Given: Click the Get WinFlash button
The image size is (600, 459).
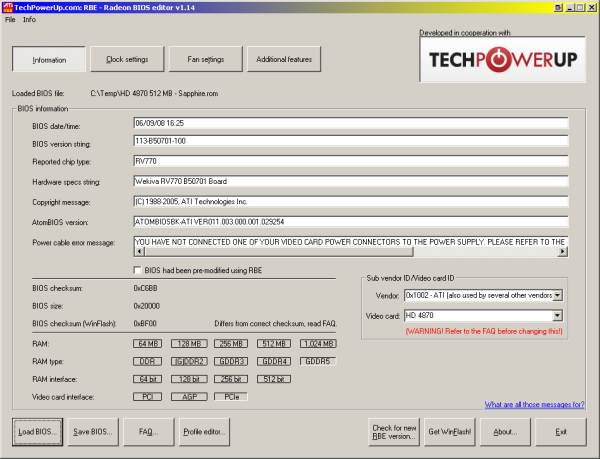Looking at the screenshot, I should pyautogui.click(x=450, y=432).
